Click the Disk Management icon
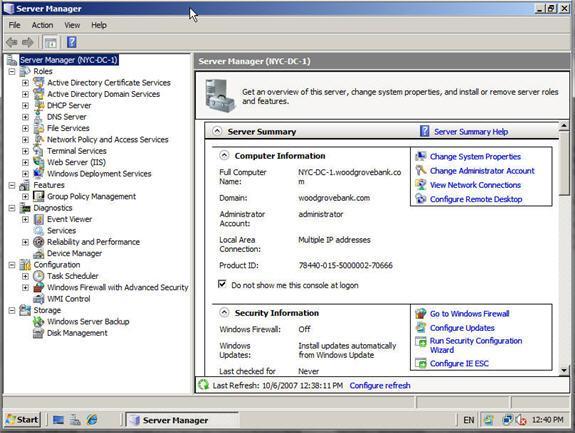The height and width of the screenshot is (433, 575). (39, 333)
